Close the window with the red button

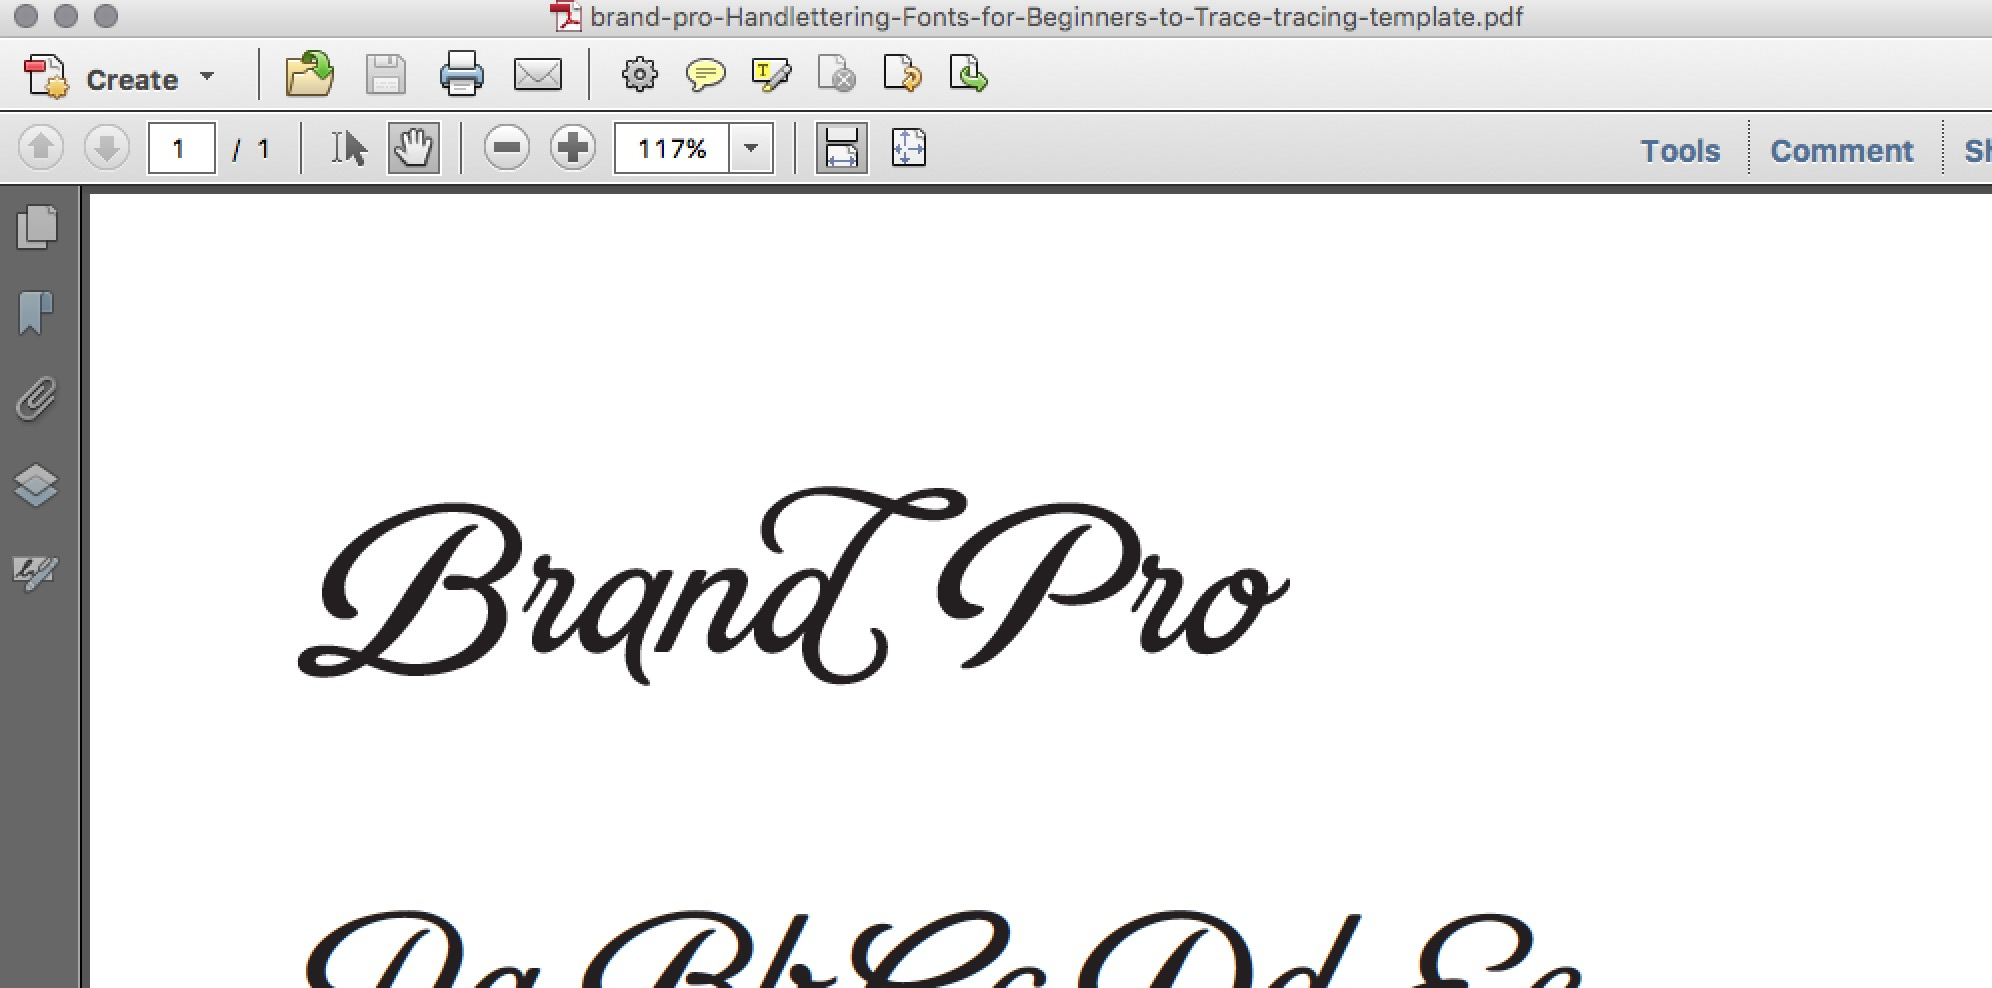(x=27, y=16)
